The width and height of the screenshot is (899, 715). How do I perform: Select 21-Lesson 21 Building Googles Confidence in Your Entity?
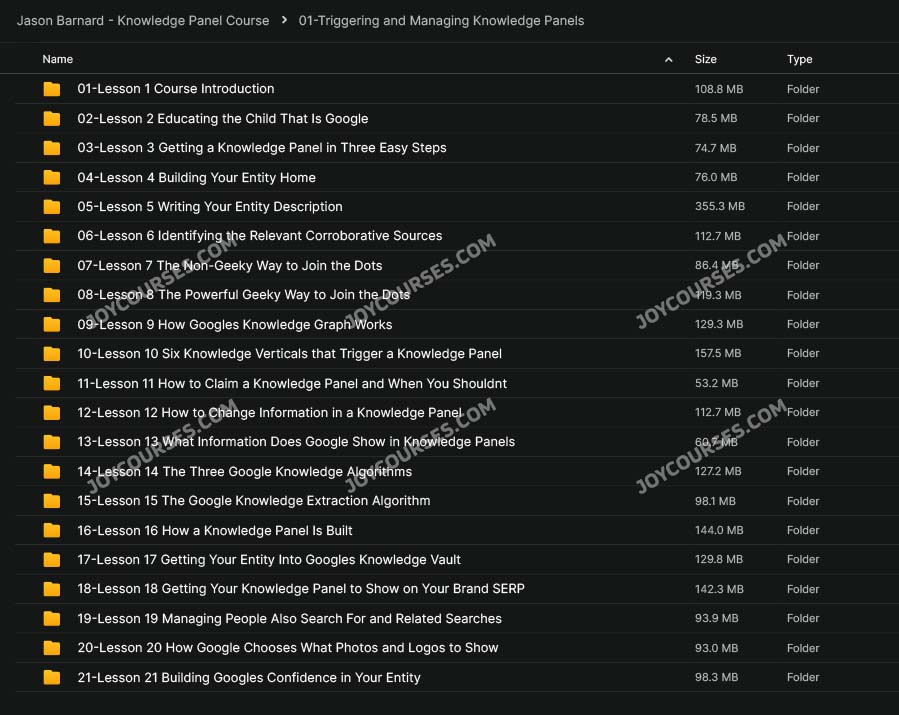[x=249, y=677]
